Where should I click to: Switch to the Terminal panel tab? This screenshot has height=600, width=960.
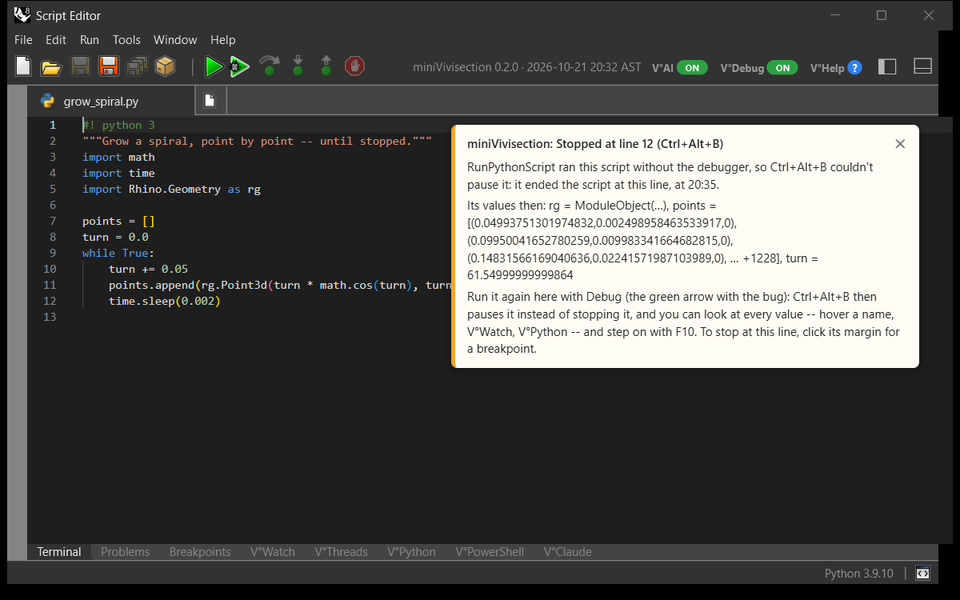click(x=59, y=552)
